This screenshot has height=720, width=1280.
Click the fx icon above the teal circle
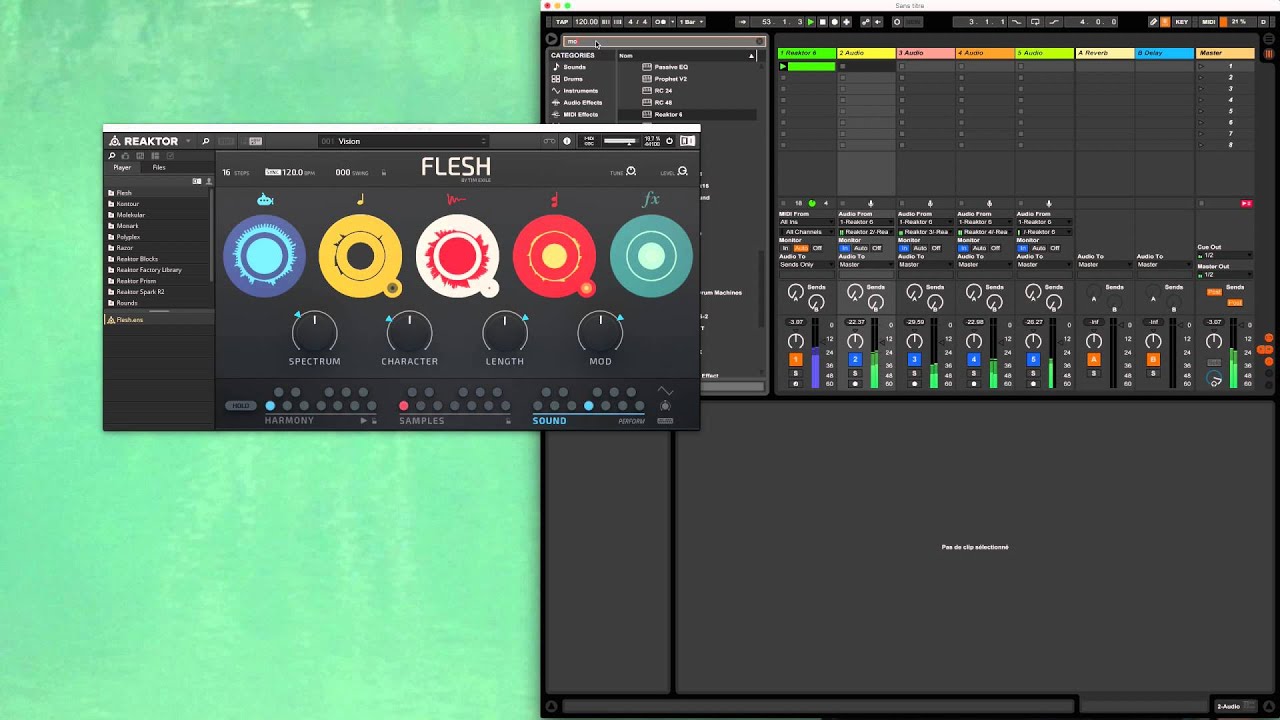[x=651, y=200]
